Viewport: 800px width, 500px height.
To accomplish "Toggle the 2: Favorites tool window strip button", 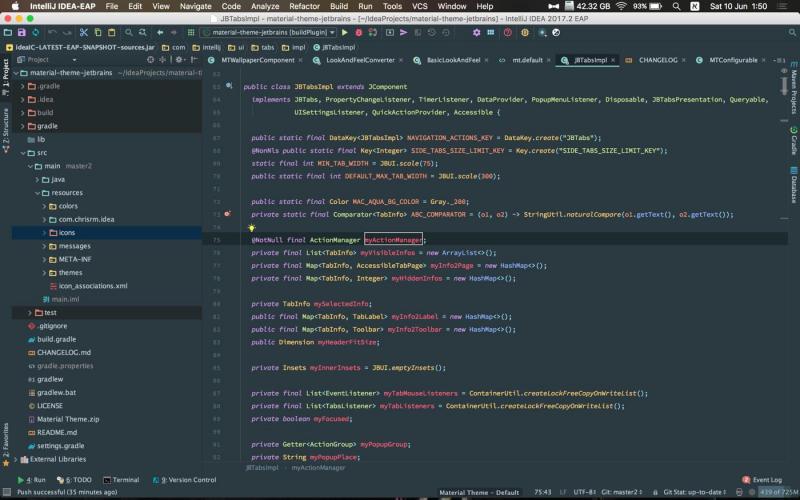I will [x=6, y=444].
